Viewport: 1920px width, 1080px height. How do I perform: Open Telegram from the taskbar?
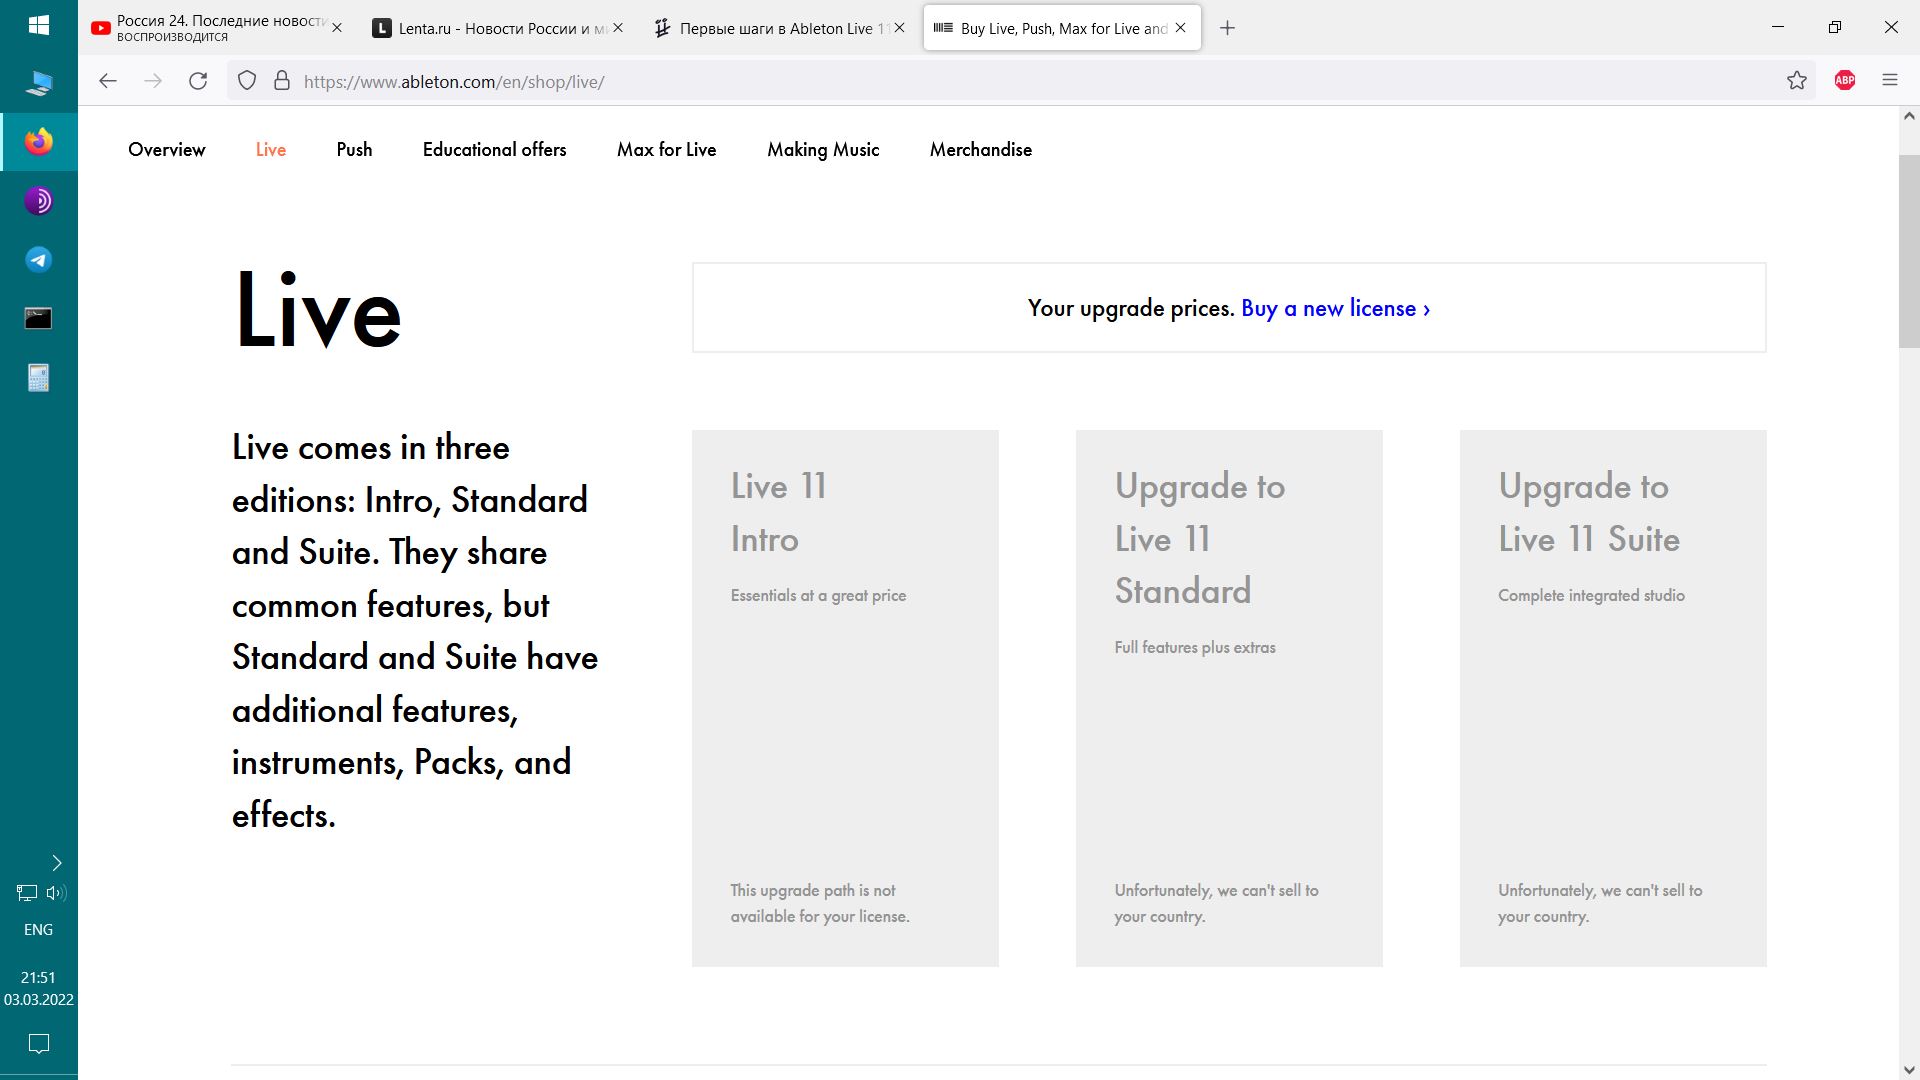pyautogui.click(x=38, y=260)
